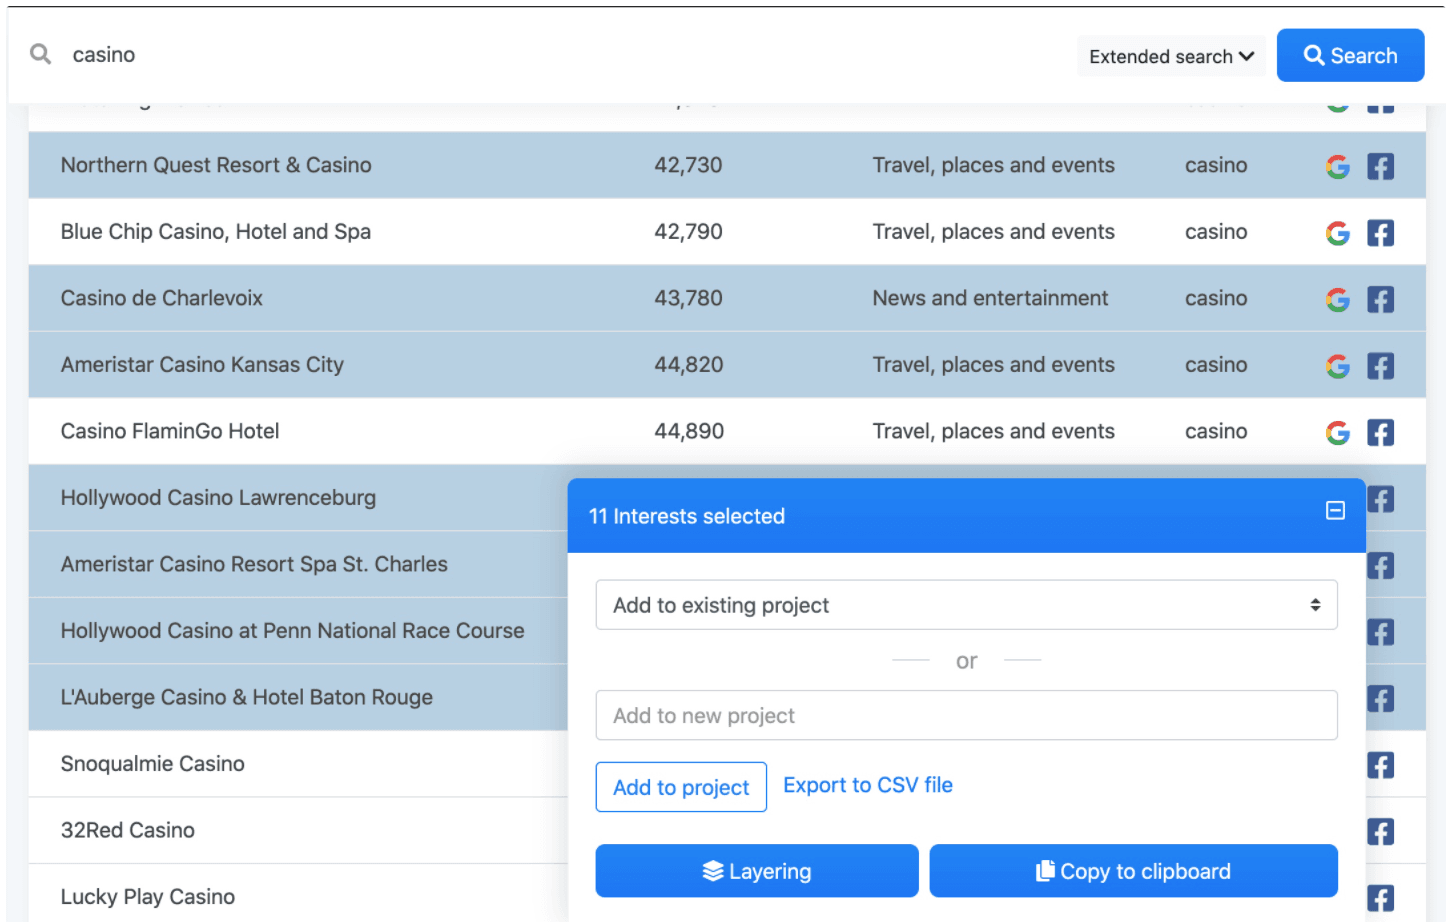
Task: Click the 44,820 audience value
Action: [688, 364]
